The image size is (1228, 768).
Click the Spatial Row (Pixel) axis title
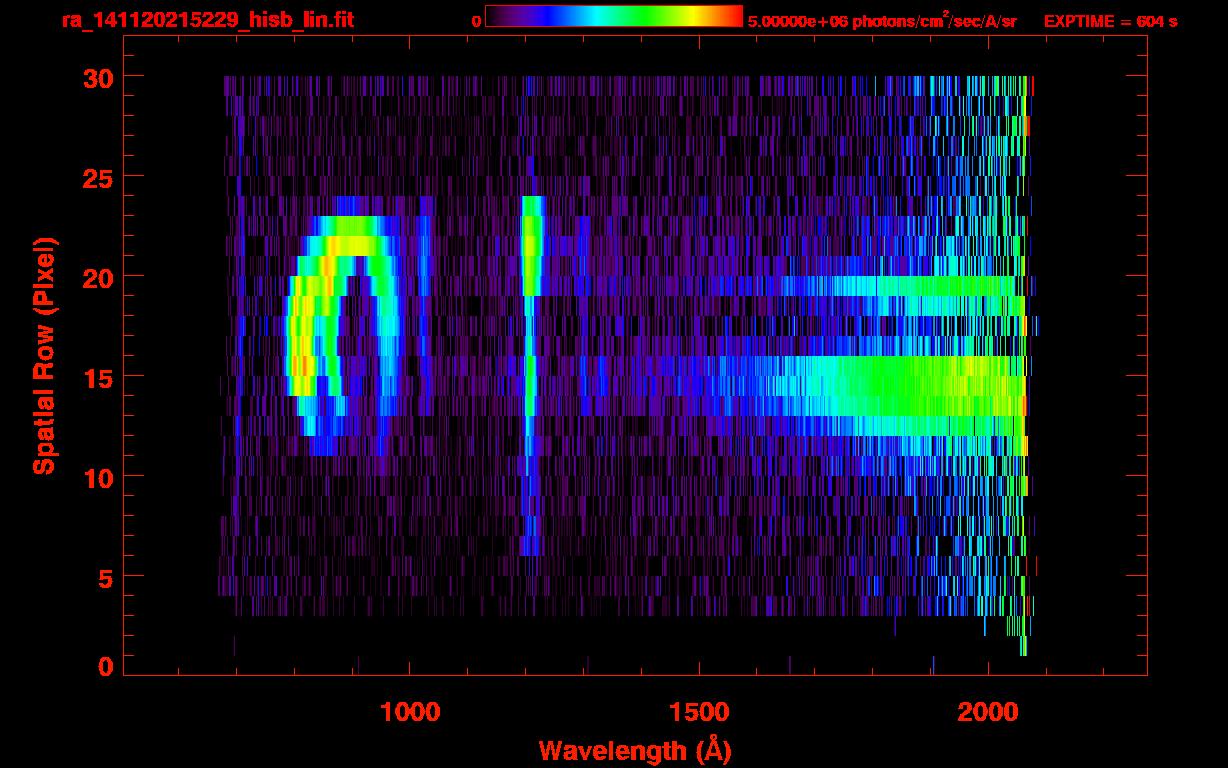tap(44, 355)
